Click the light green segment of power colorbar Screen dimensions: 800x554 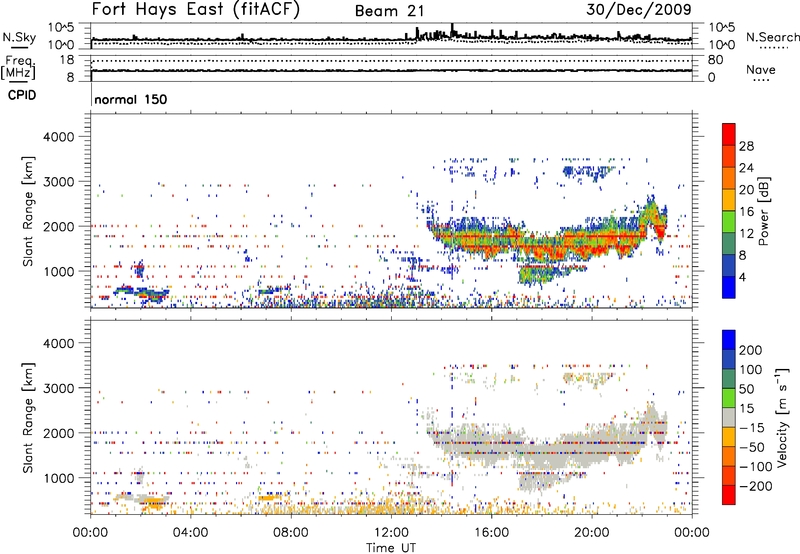tap(729, 222)
